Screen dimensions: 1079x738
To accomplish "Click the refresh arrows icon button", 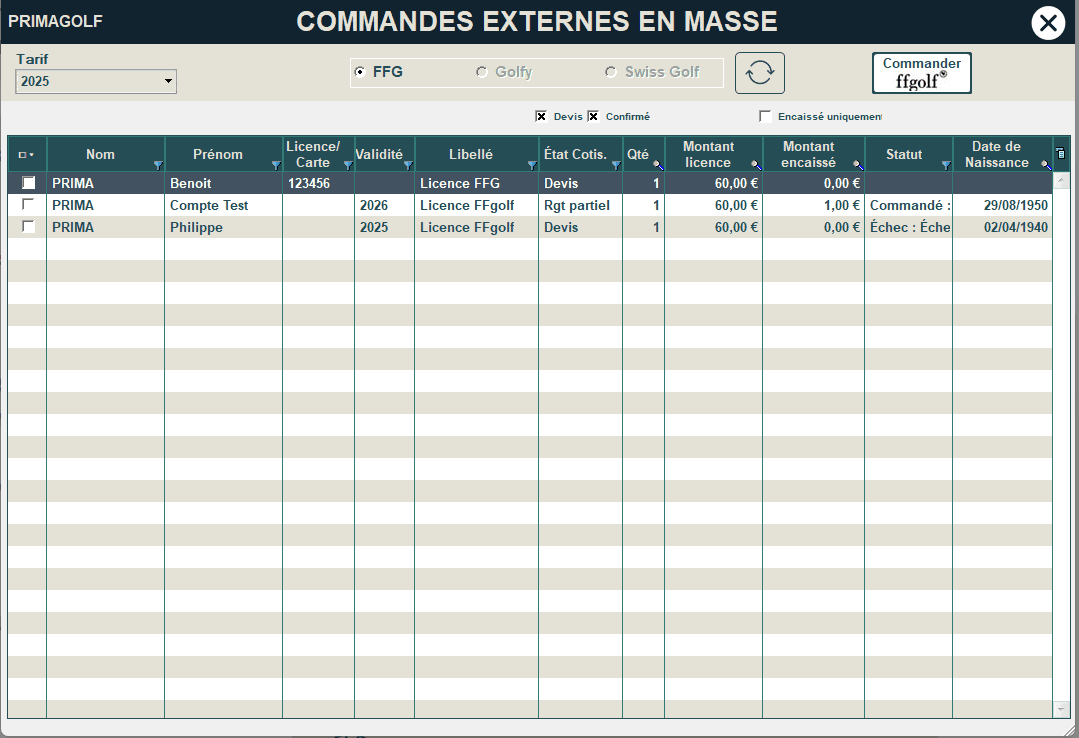I will tap(760, 73).
